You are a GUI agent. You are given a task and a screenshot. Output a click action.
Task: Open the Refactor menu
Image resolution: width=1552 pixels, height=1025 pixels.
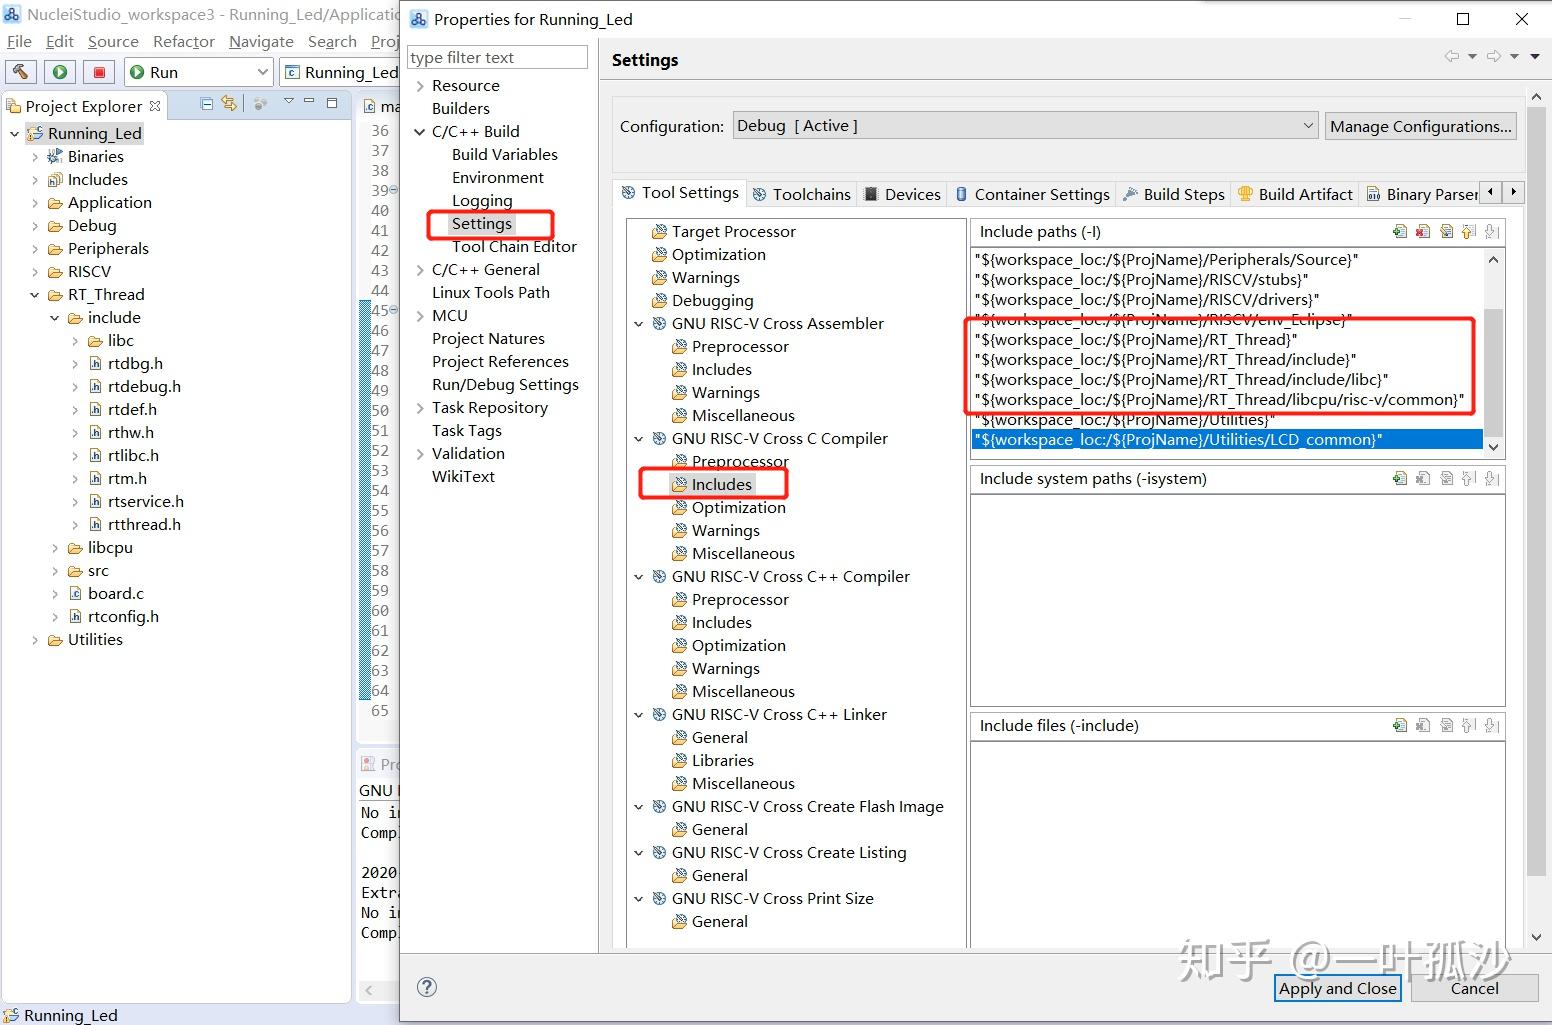tap(184, 41)
